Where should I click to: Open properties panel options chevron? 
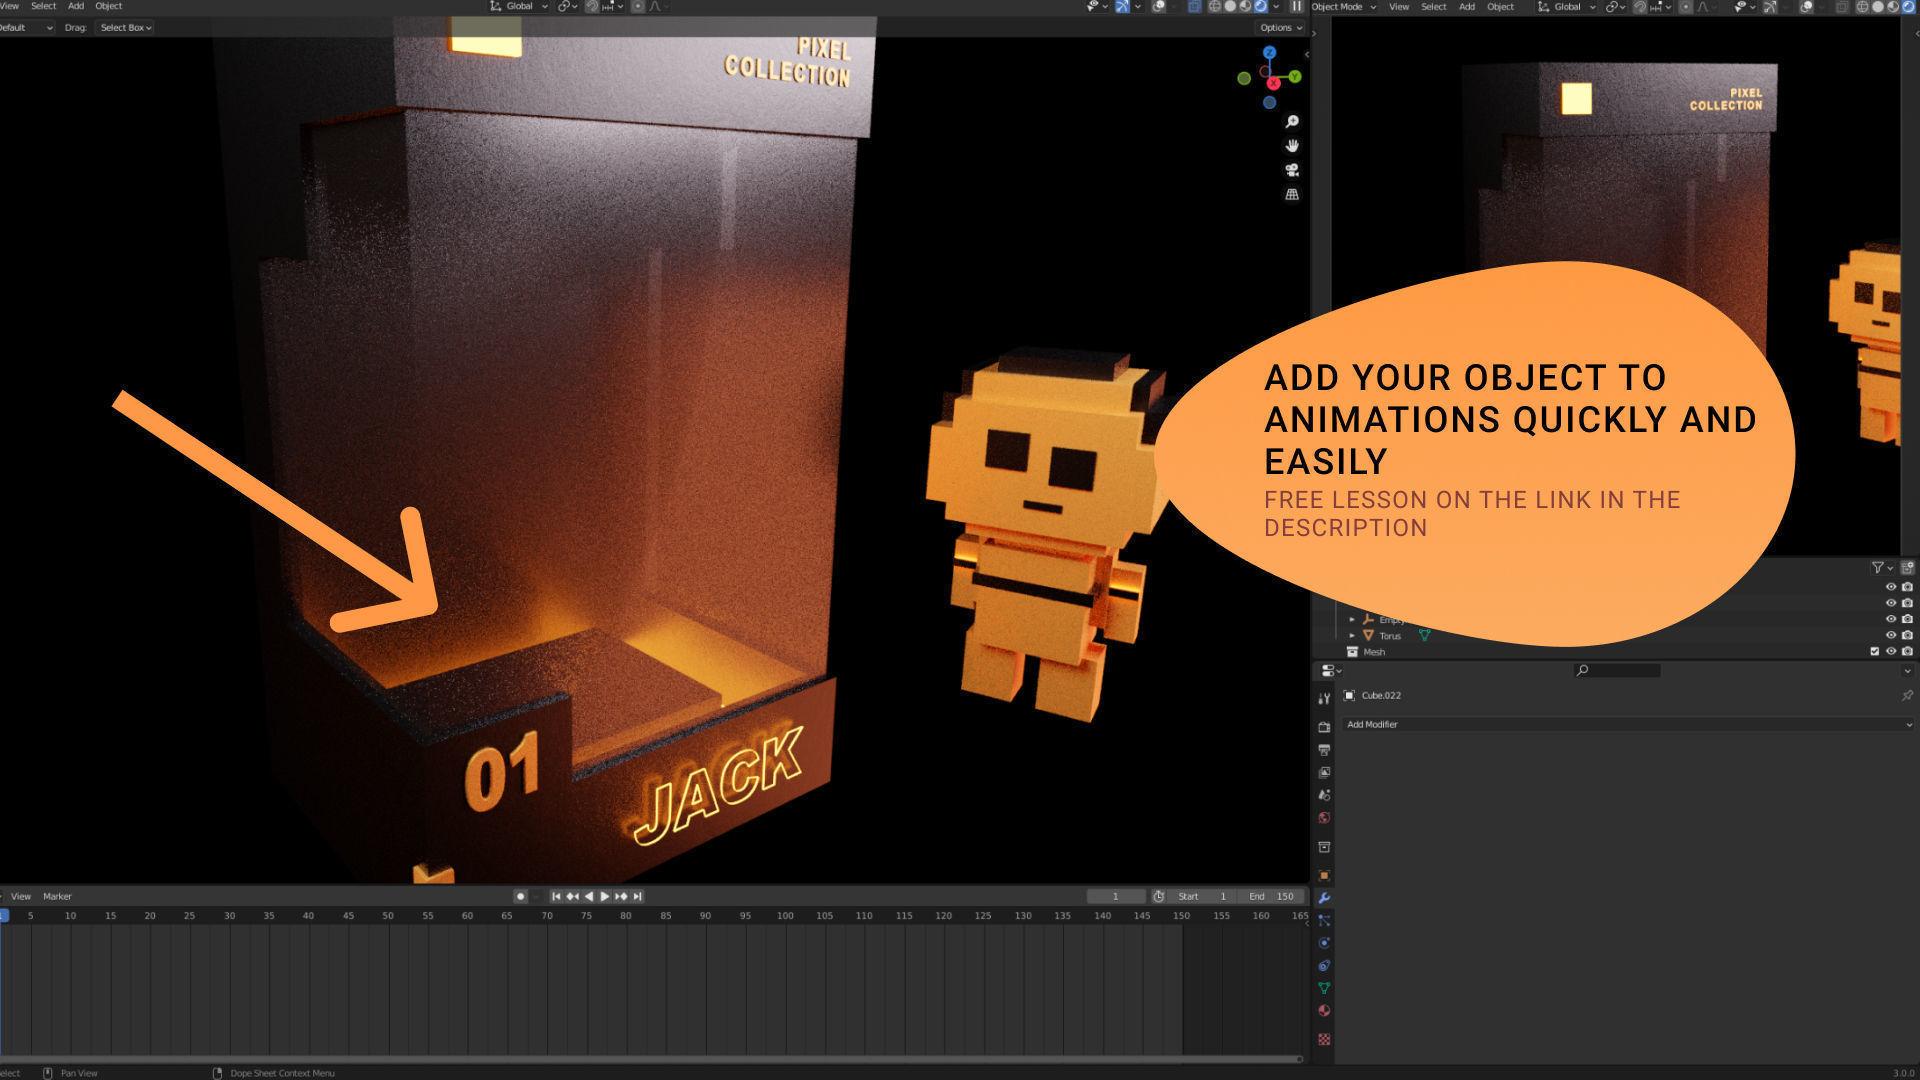click(1907, 670)
